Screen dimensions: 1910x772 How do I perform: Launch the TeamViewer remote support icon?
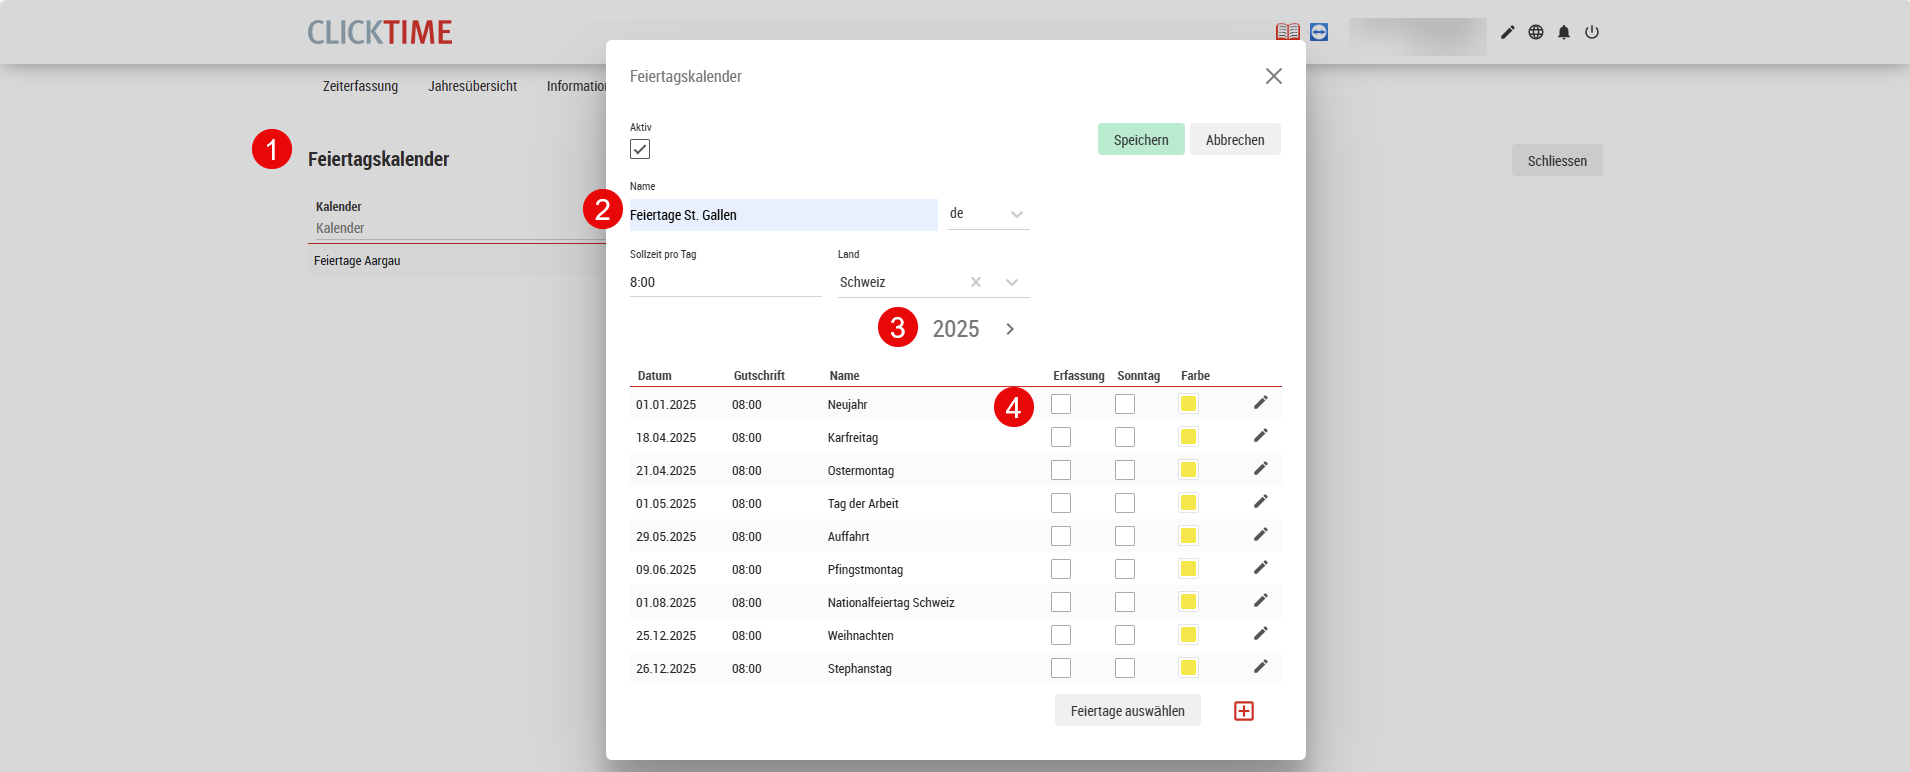point(1319,32)
